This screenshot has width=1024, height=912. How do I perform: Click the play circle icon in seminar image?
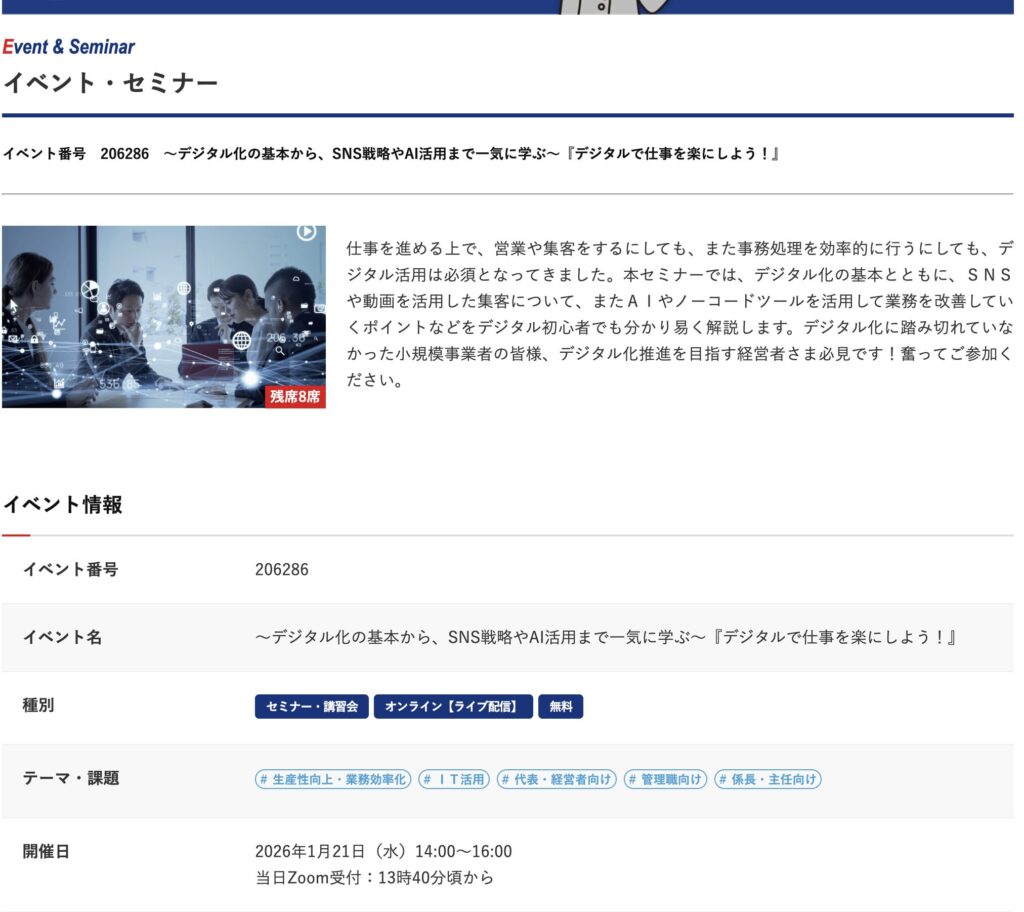pos(307,232)
